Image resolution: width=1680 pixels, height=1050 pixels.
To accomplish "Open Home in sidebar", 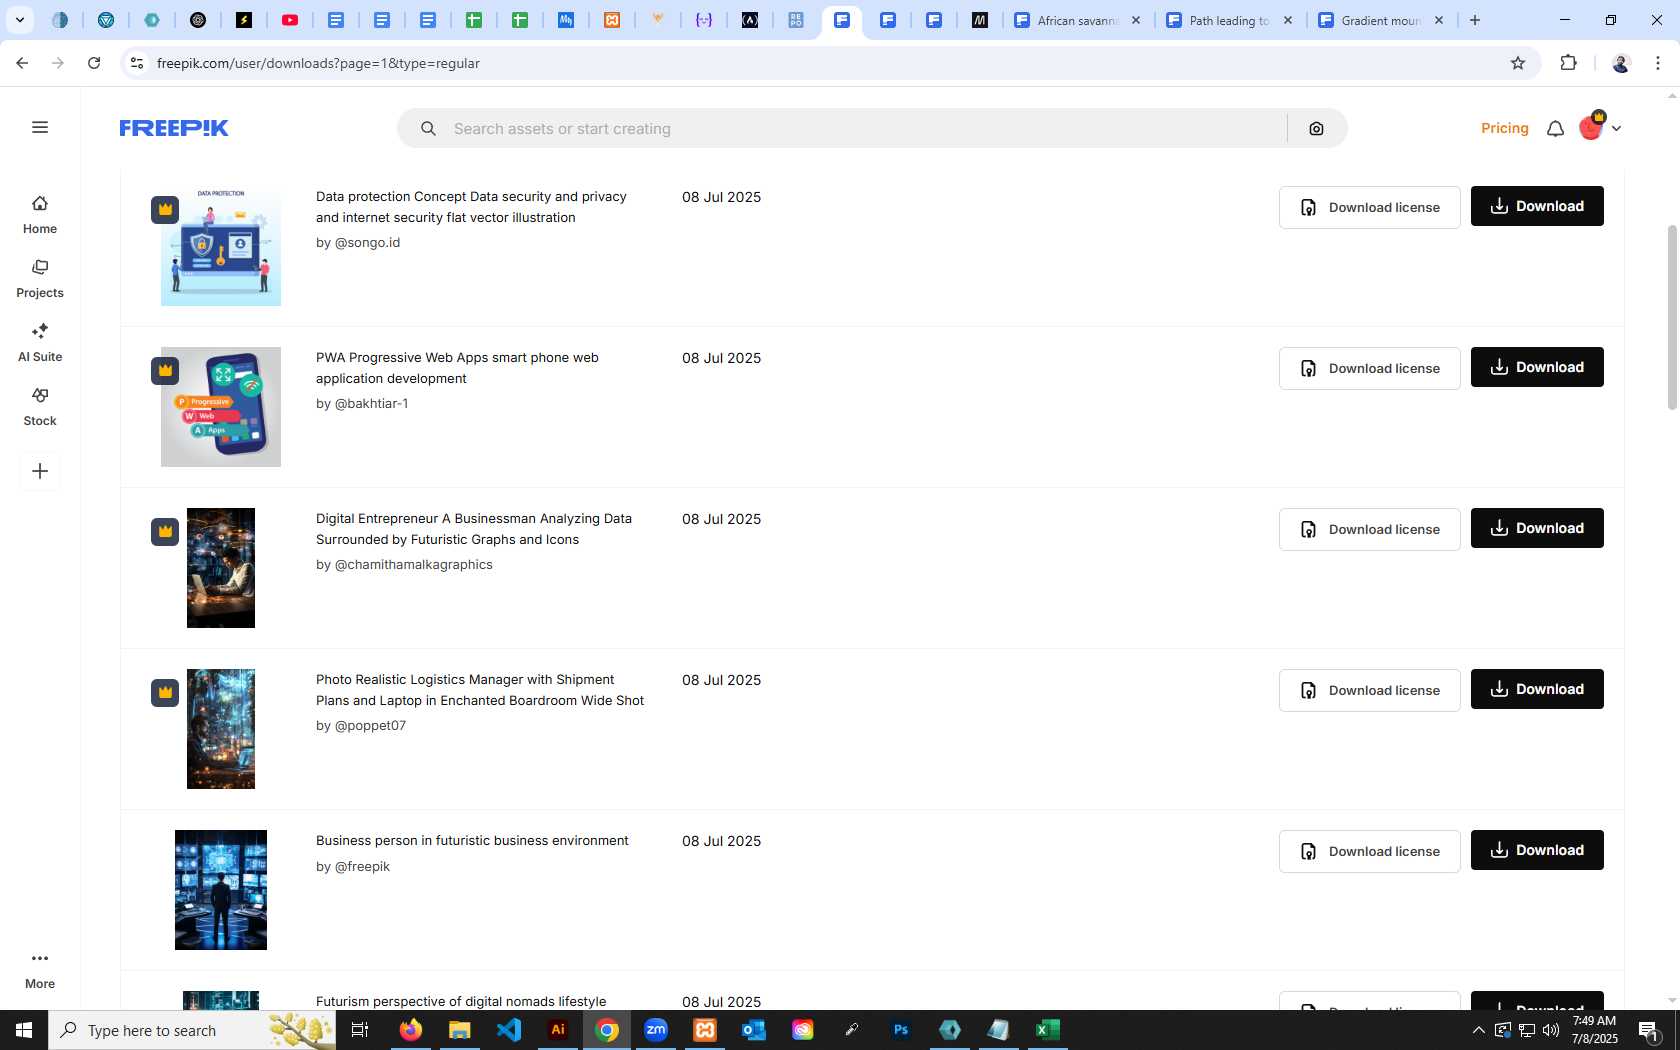I will [x=40, y=215].
